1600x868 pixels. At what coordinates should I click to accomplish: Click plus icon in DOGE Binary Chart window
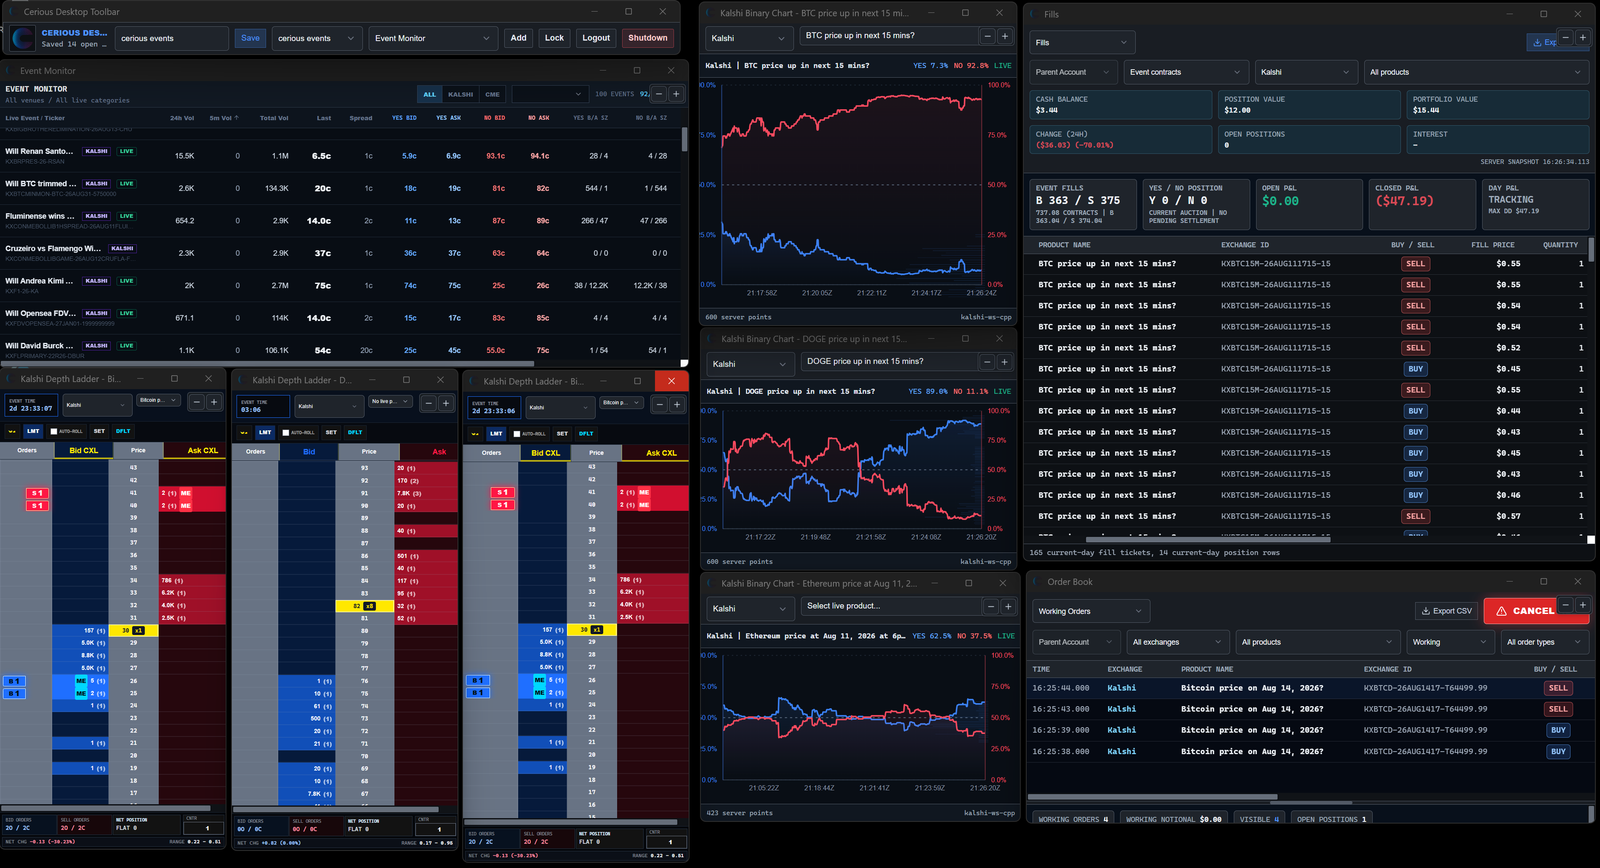coord(1005,362)
